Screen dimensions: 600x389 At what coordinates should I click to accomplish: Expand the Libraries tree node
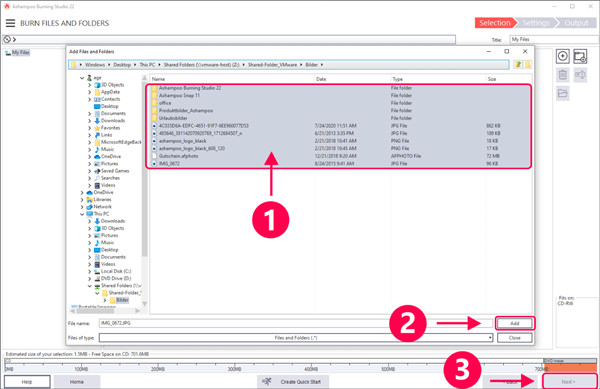point(82,200)
